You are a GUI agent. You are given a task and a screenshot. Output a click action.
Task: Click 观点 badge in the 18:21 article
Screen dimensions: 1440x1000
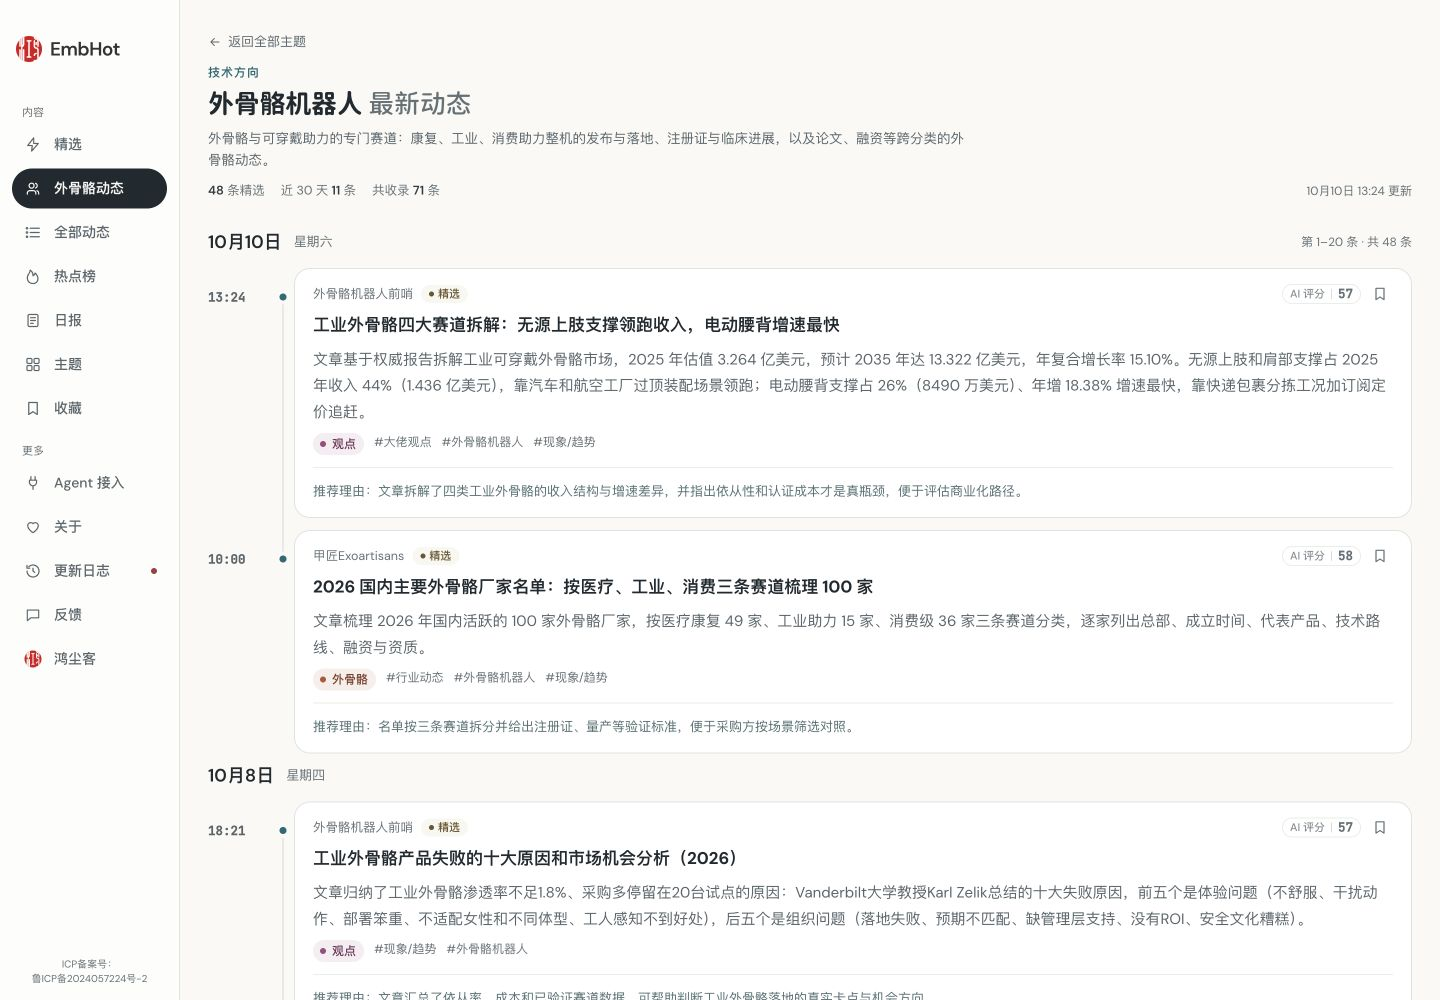[338, 950]
